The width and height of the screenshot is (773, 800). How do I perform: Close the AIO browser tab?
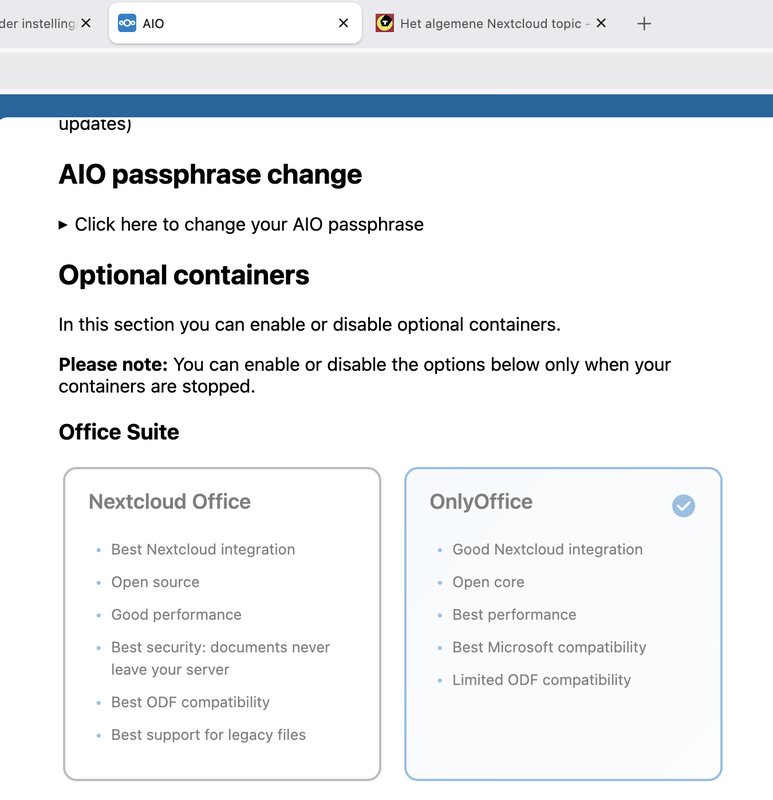tap(343, 23)
